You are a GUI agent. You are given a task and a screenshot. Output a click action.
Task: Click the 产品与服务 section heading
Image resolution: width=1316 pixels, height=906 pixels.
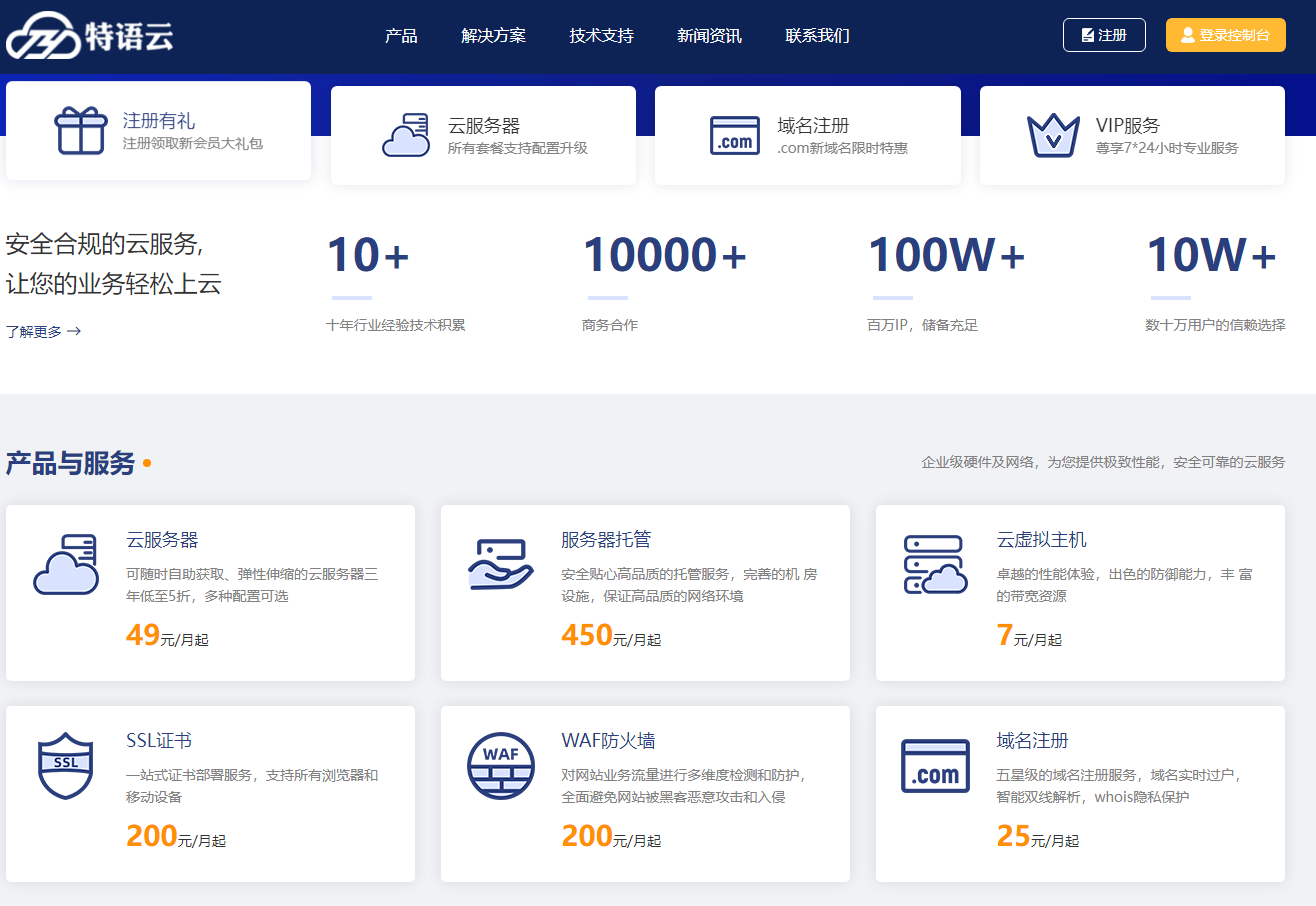click(x=70, y=463)
